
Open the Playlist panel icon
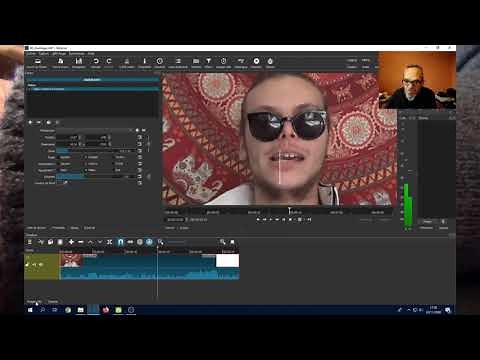(x=178, y=61)
